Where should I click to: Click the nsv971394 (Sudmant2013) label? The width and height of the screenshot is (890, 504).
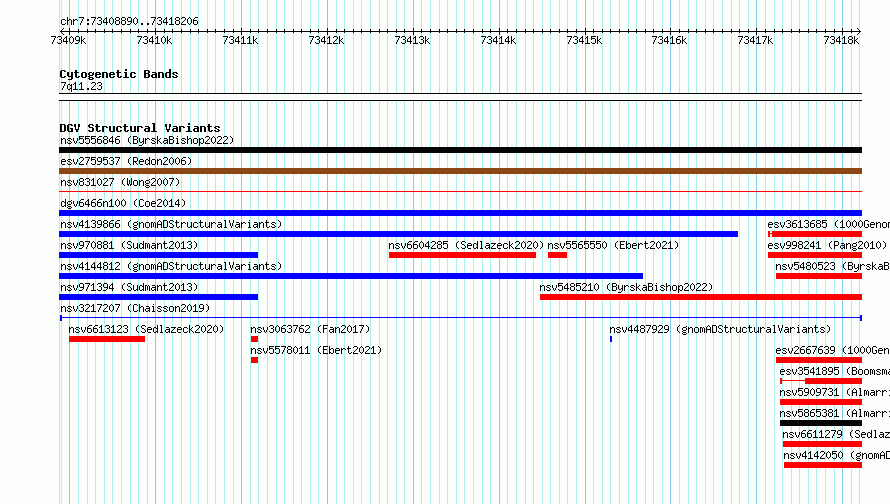[129, 287]
